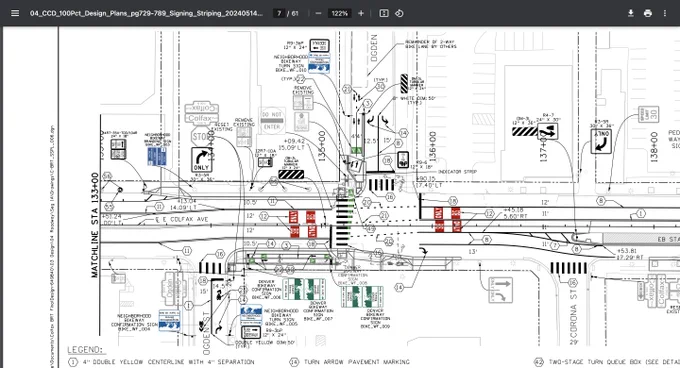
Task: Click the document file name title
Action: 146,13
